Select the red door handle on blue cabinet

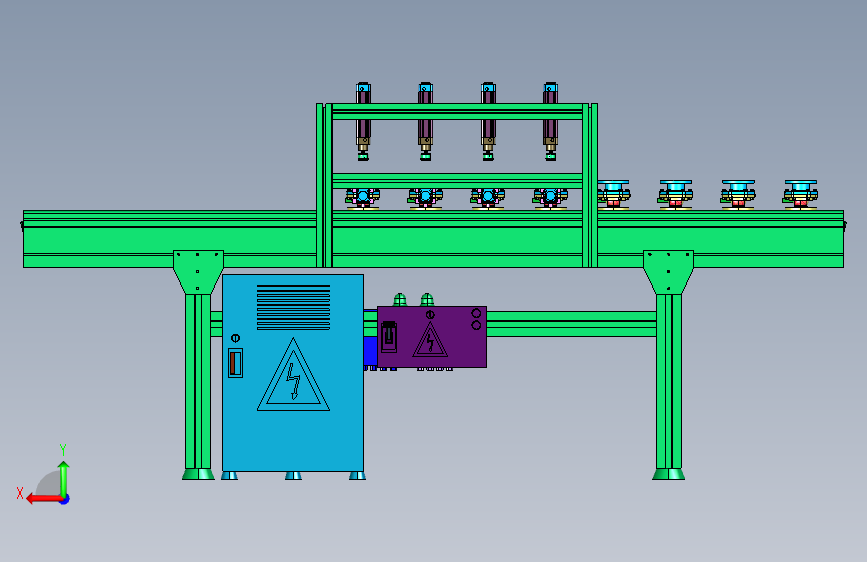tap(236, 363)
